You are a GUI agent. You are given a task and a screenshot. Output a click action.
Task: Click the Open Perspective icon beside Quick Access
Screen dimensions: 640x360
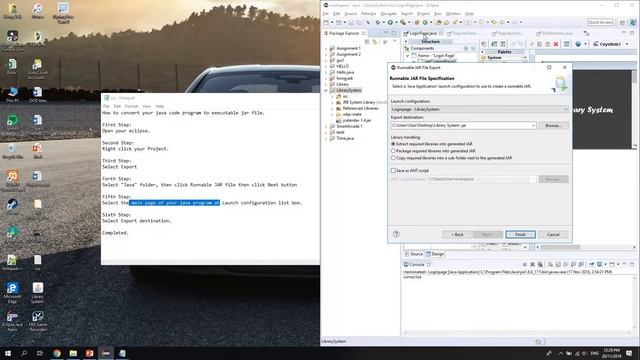pos(622,22)
